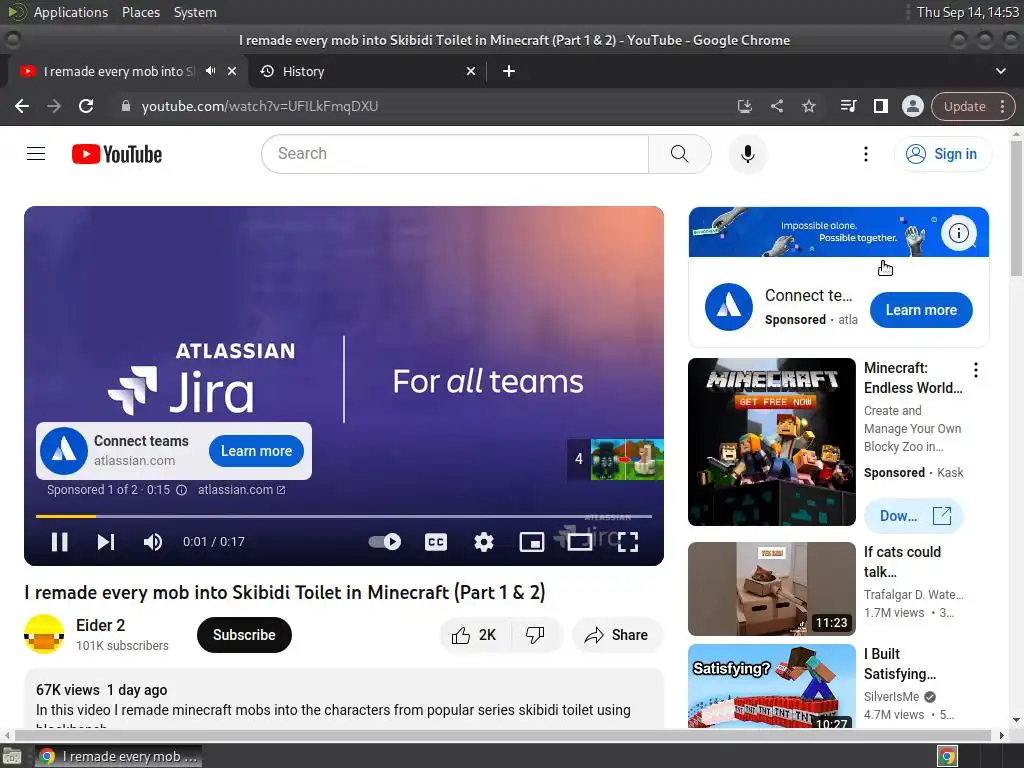The image size is (1024, 768).
Task: Open player settings gear
Action: (484, 542)
